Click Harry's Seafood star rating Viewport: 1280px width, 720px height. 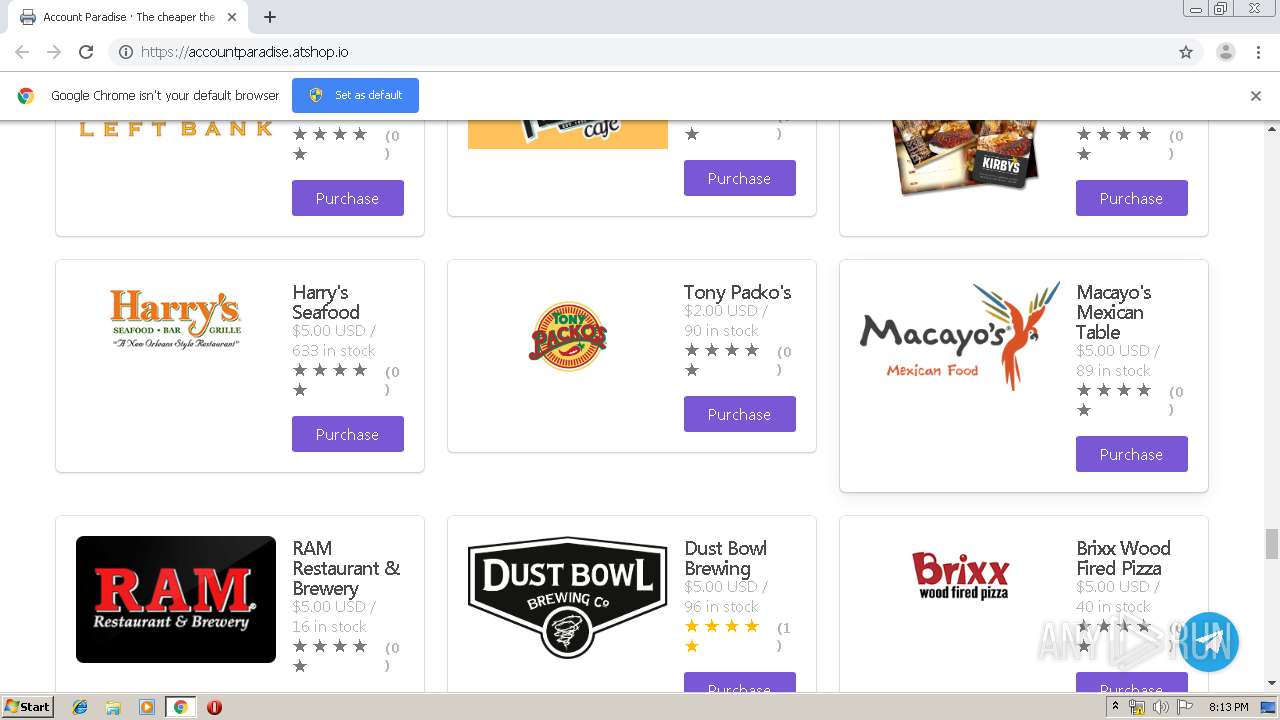[330, 380]
